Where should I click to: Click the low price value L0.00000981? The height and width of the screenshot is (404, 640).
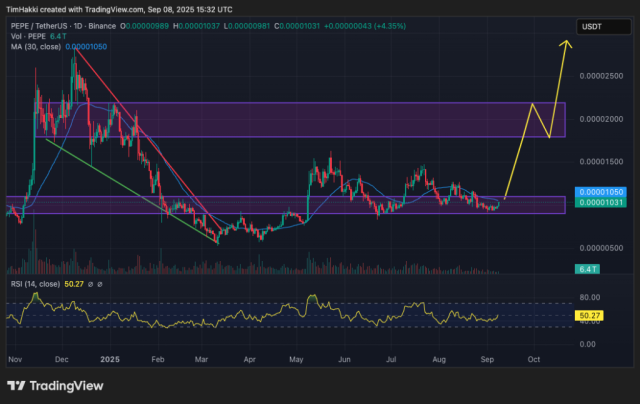click(x=247, y=26)
